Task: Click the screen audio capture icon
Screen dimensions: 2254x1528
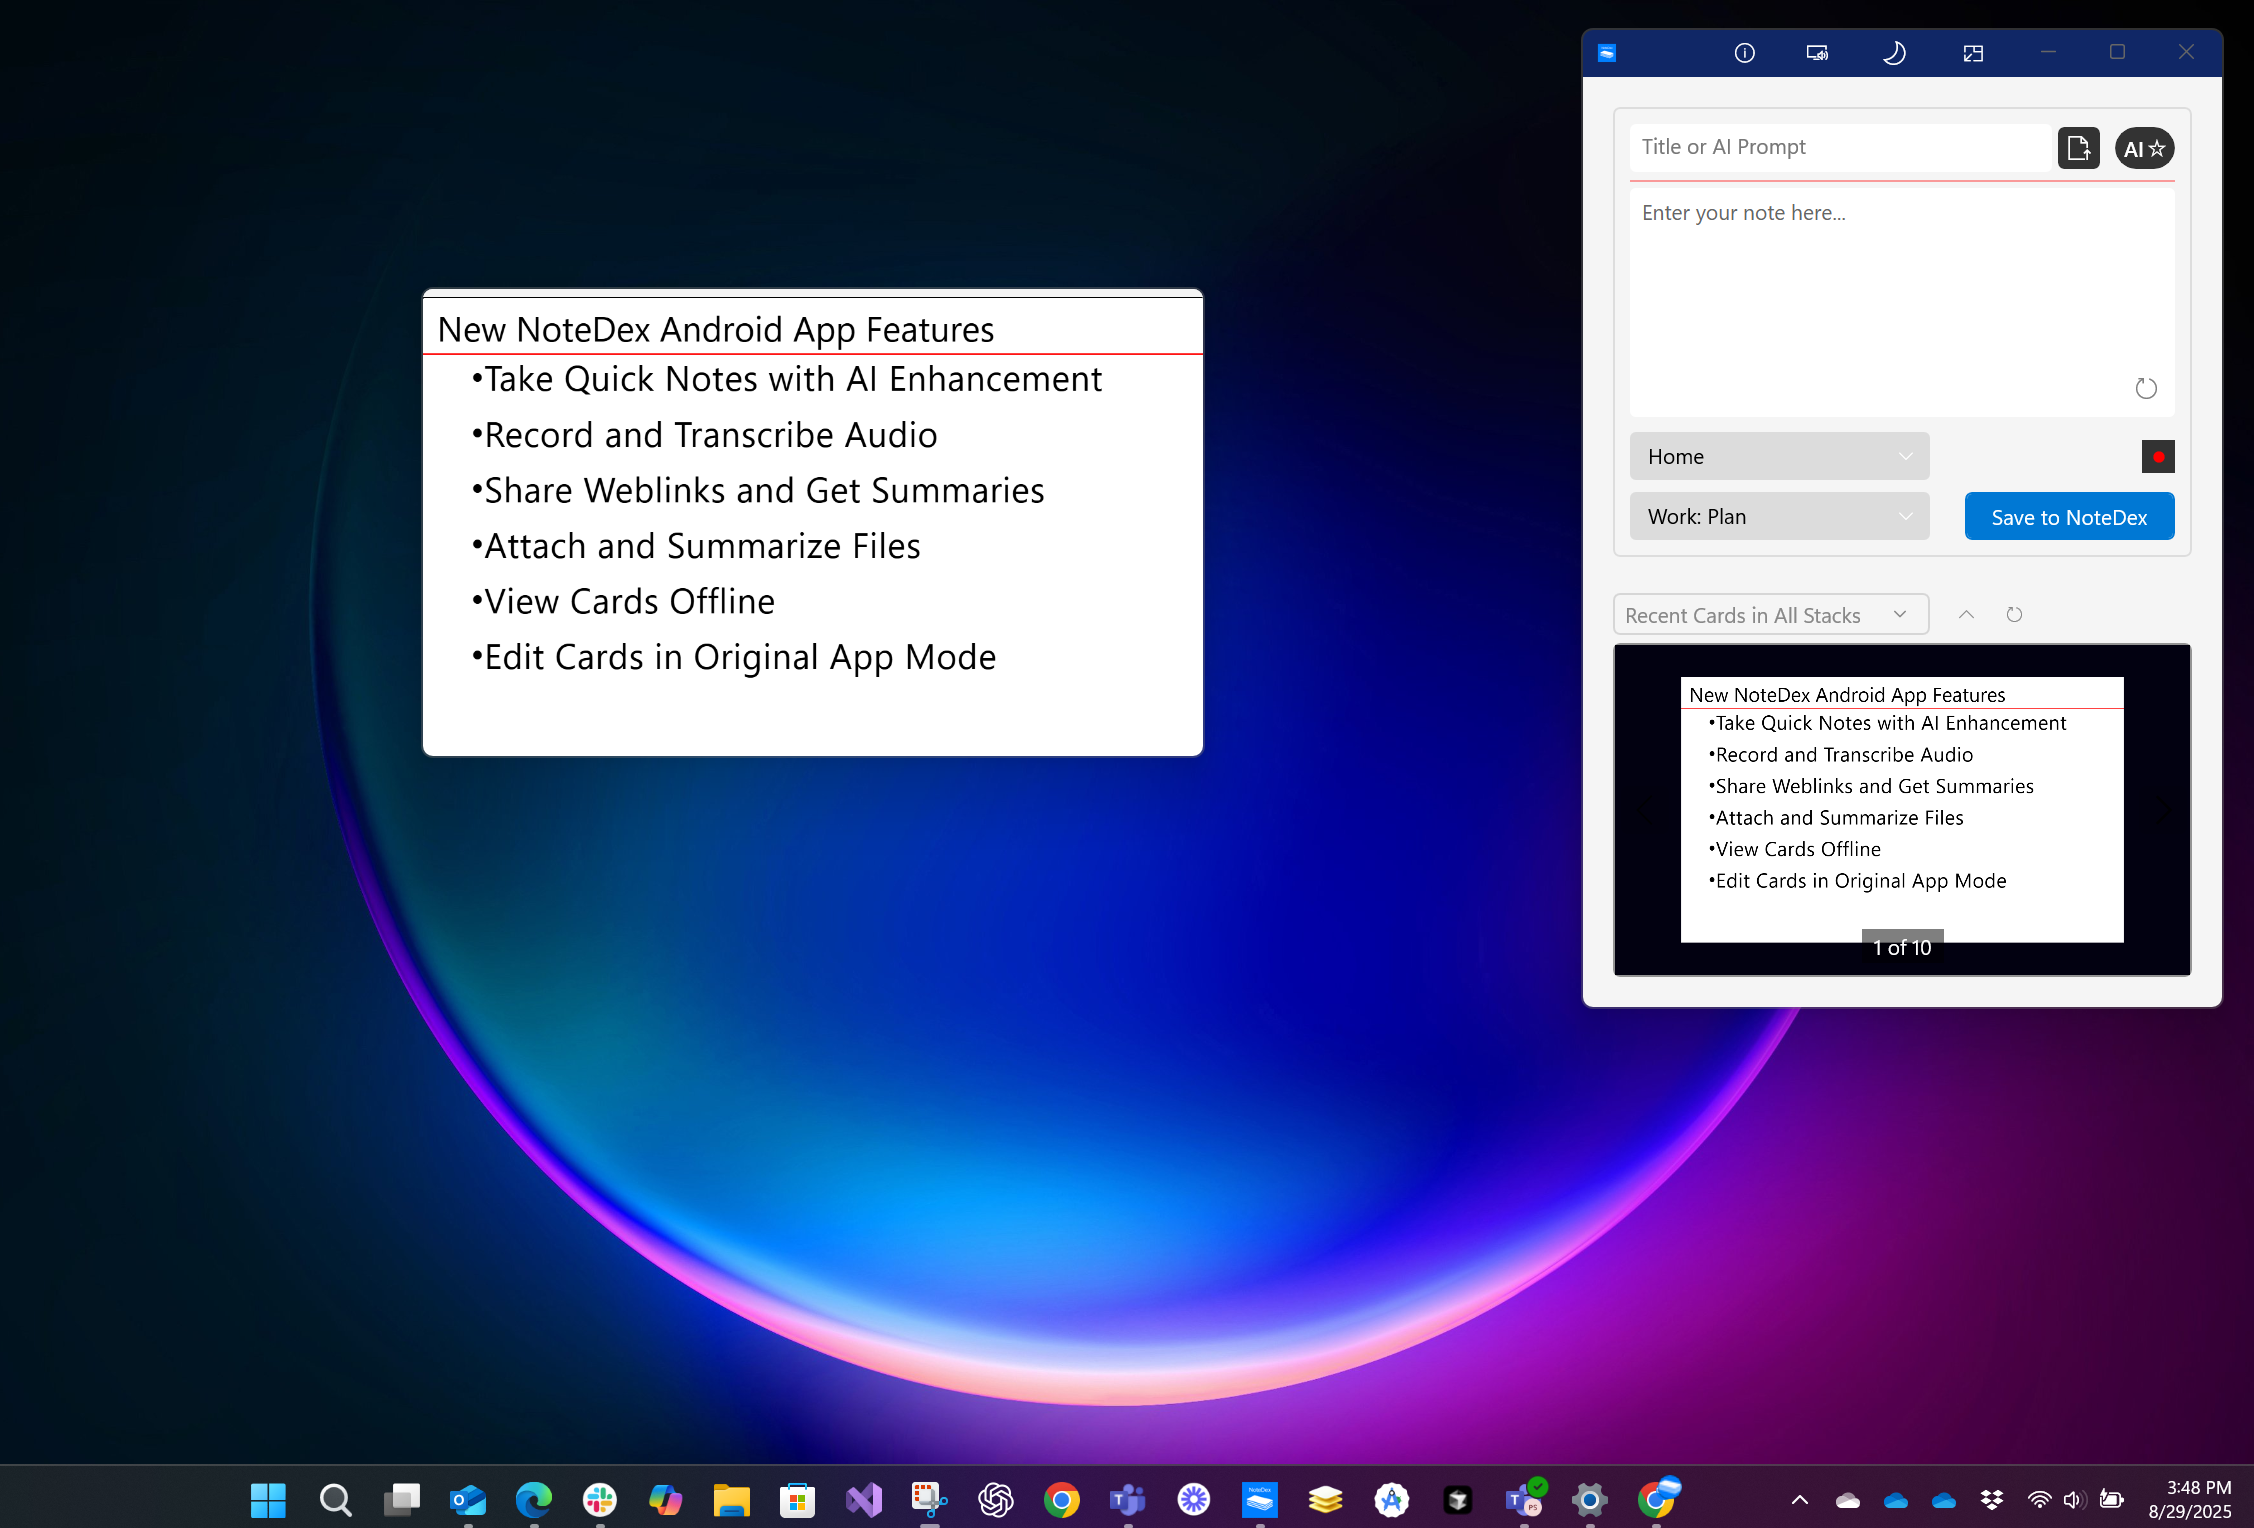Action: pos(1817,53)
